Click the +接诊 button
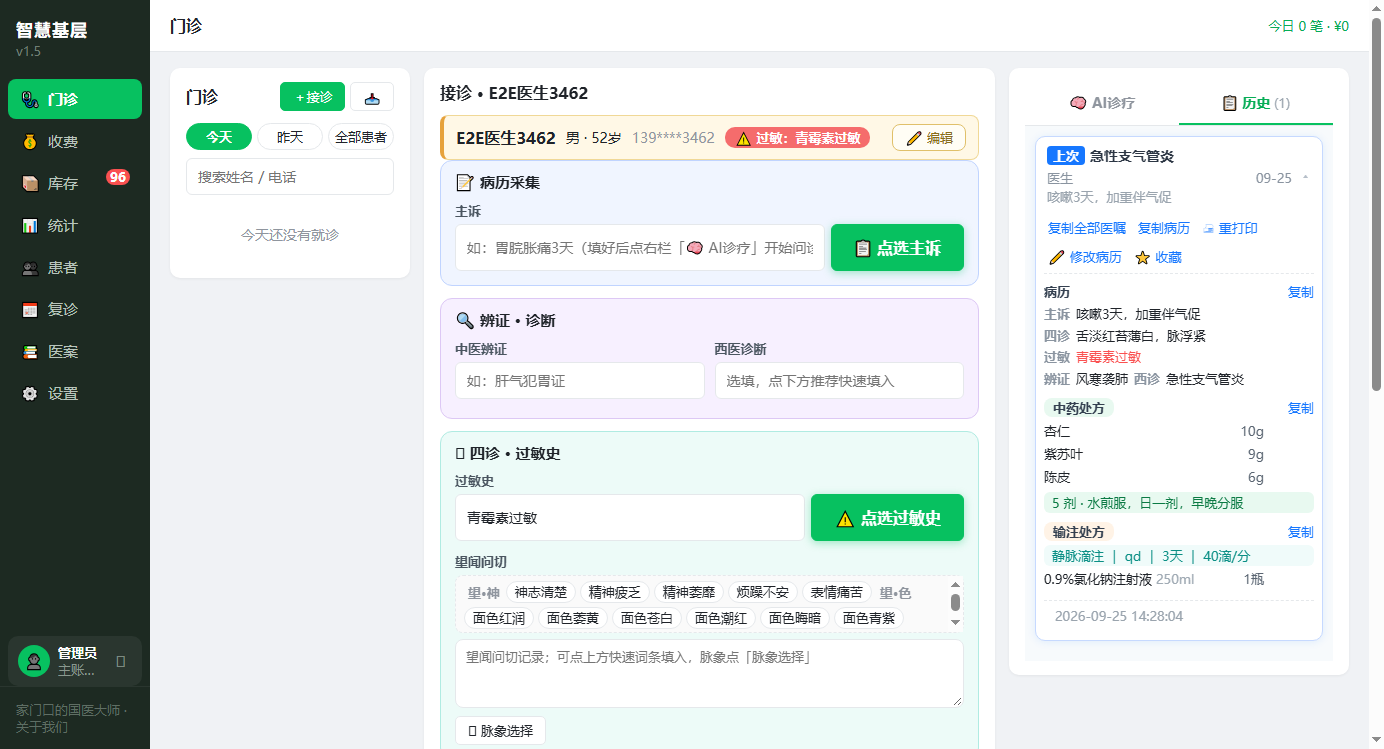 click(x=312, y=97)
